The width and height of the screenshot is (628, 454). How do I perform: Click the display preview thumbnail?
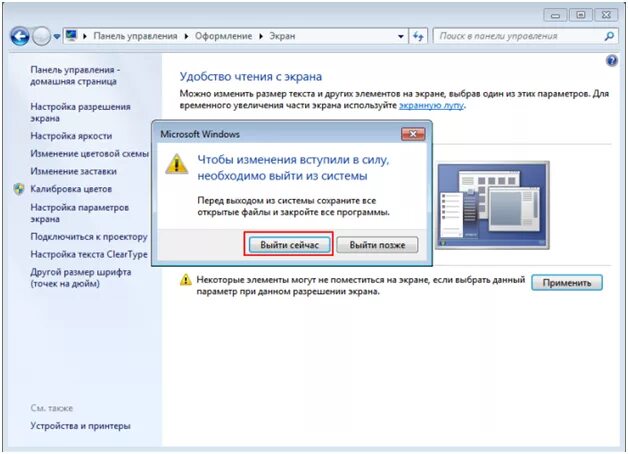[492, 205]
